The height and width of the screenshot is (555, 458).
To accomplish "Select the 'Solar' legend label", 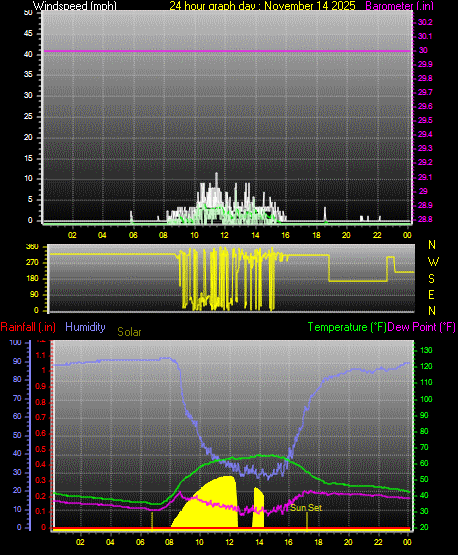I will 129,332.
